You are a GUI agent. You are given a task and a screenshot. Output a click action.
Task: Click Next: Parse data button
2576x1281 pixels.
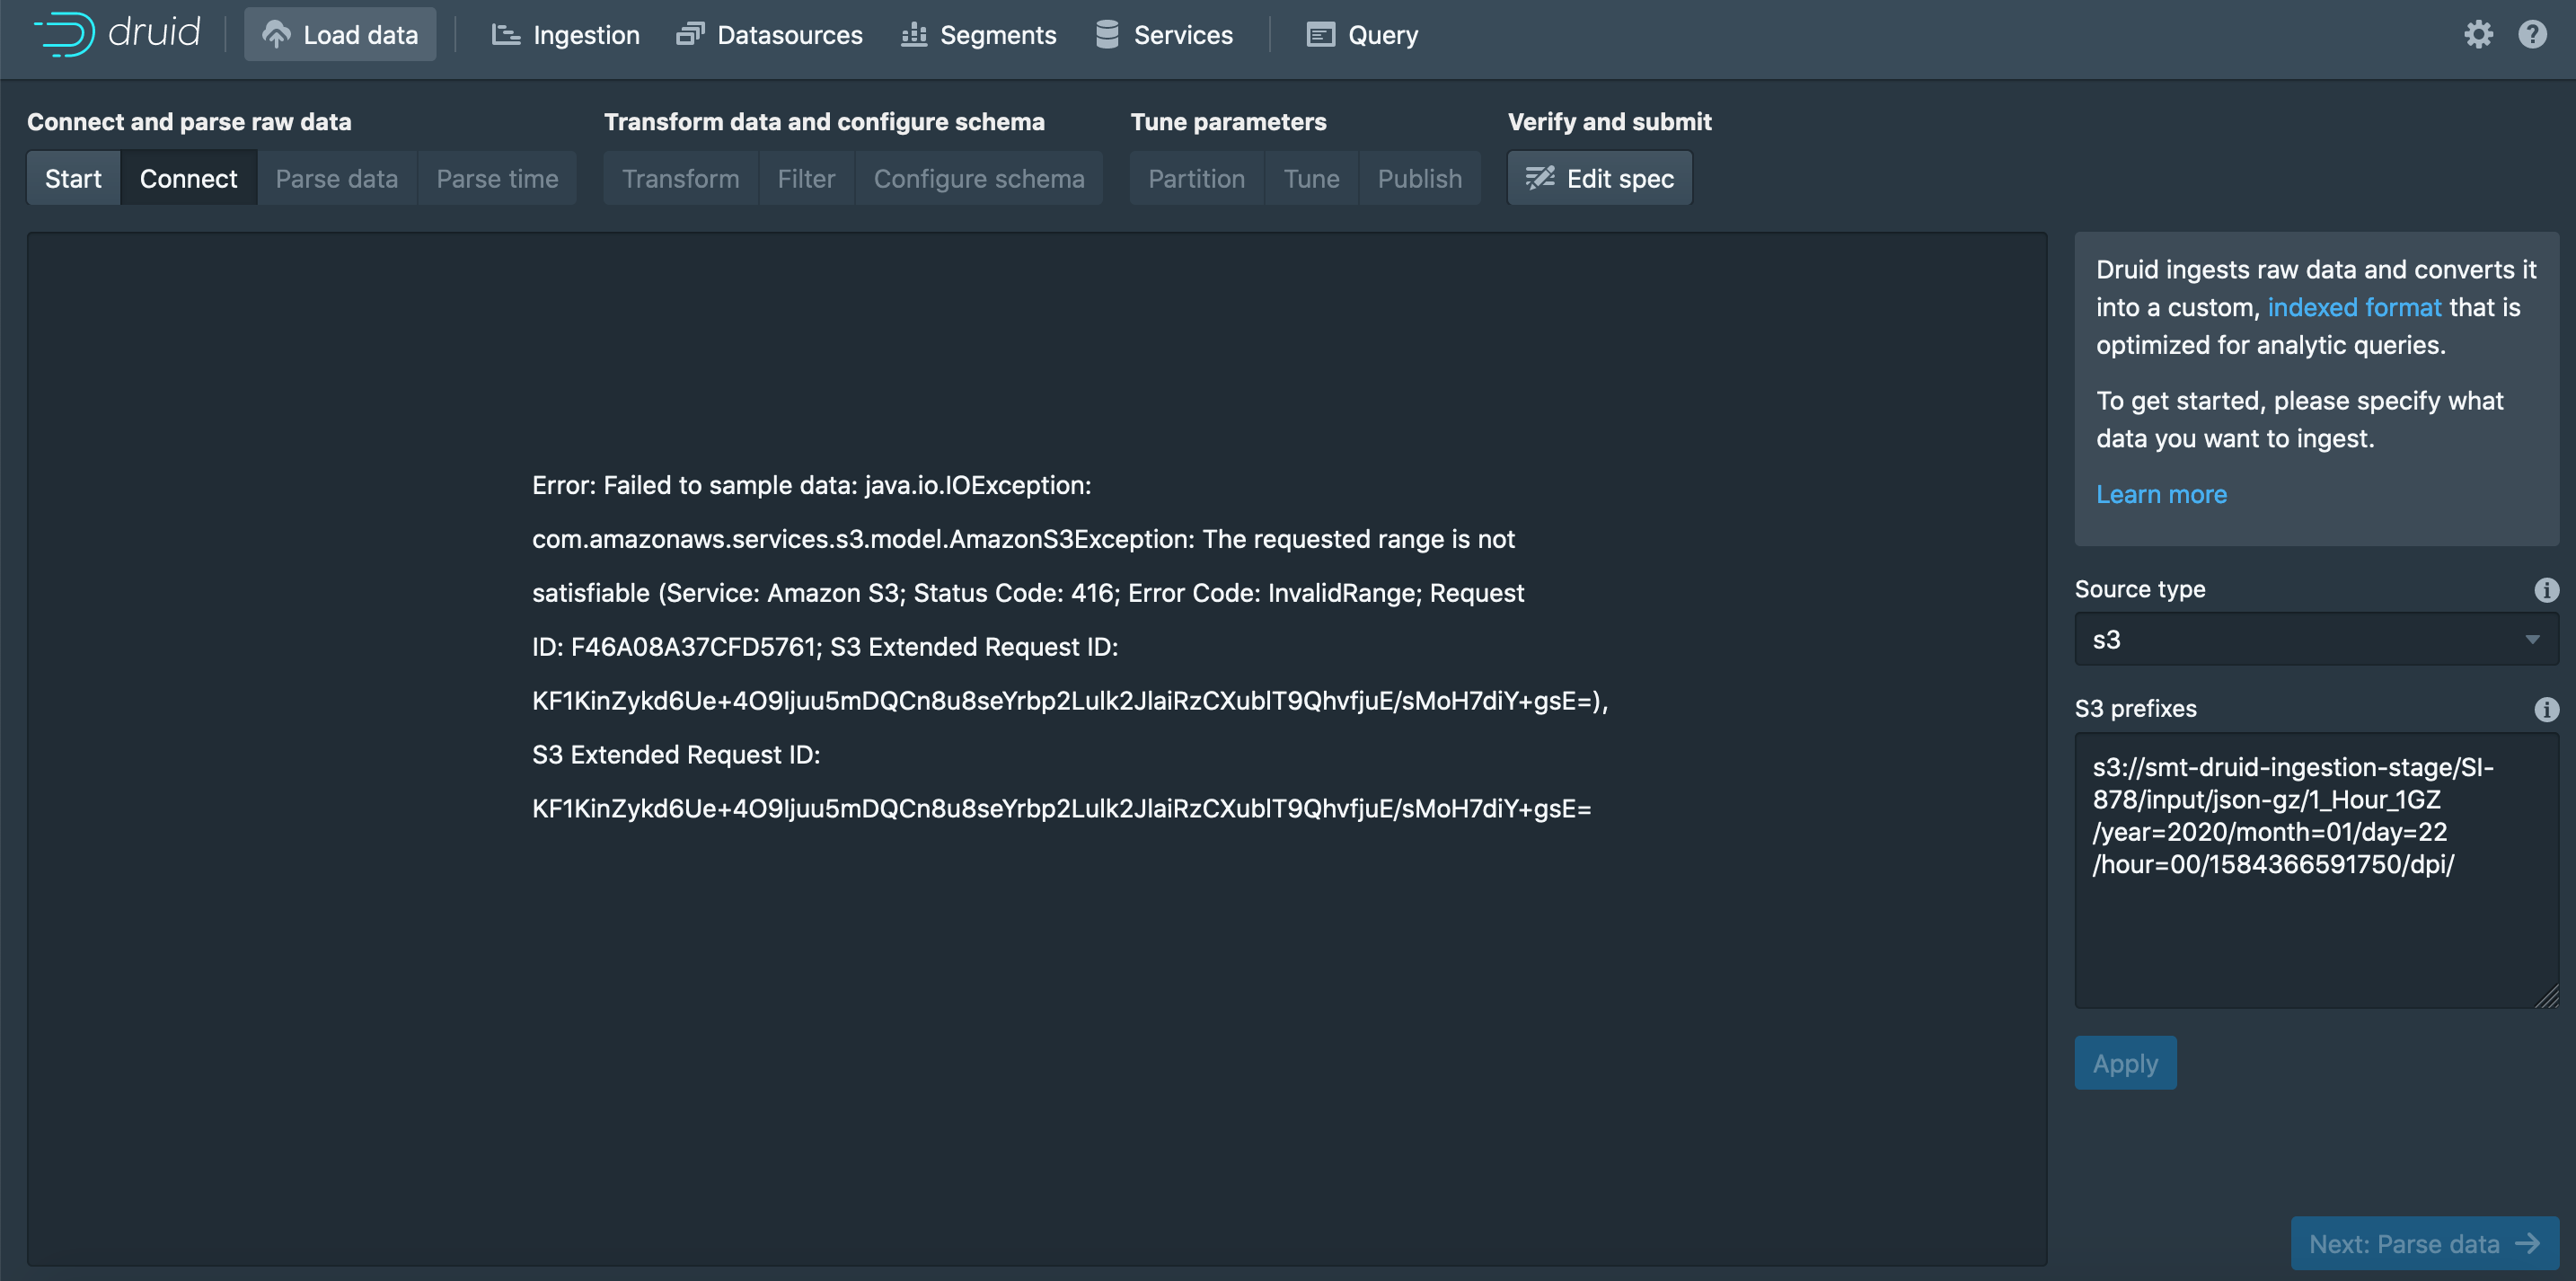(2423, 1243)
